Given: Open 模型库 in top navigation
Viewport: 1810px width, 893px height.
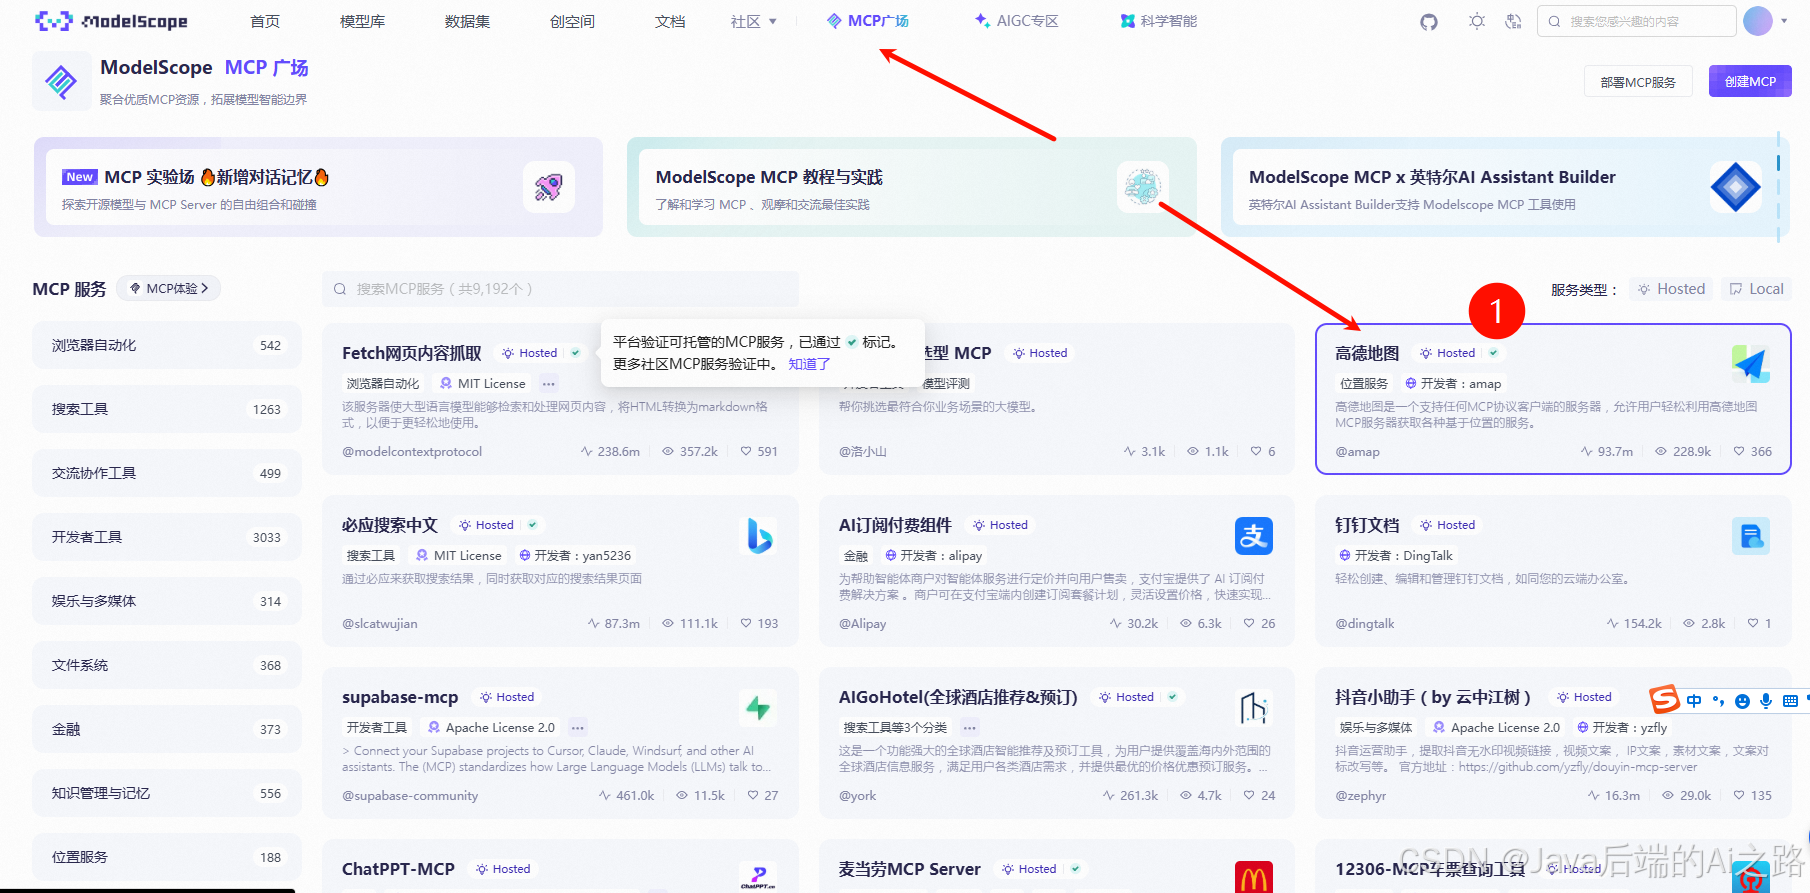Looking at the screenshot, I should click(362, 21).
